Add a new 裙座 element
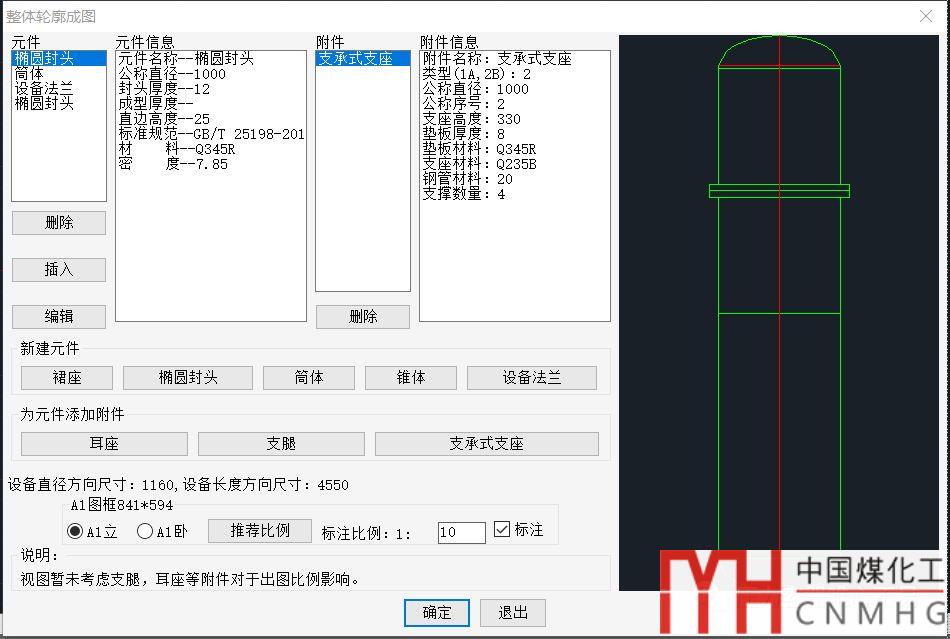The width and height of the screenshot is (950, 639). pyautogui.click(x=67, y=378)
